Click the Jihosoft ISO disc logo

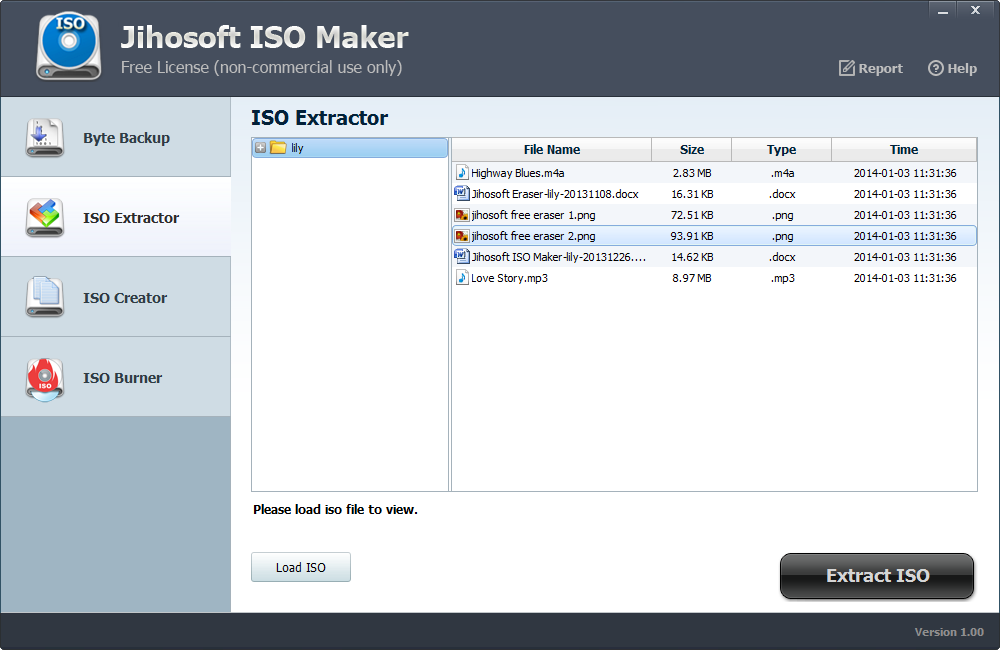tap(69, 46)
